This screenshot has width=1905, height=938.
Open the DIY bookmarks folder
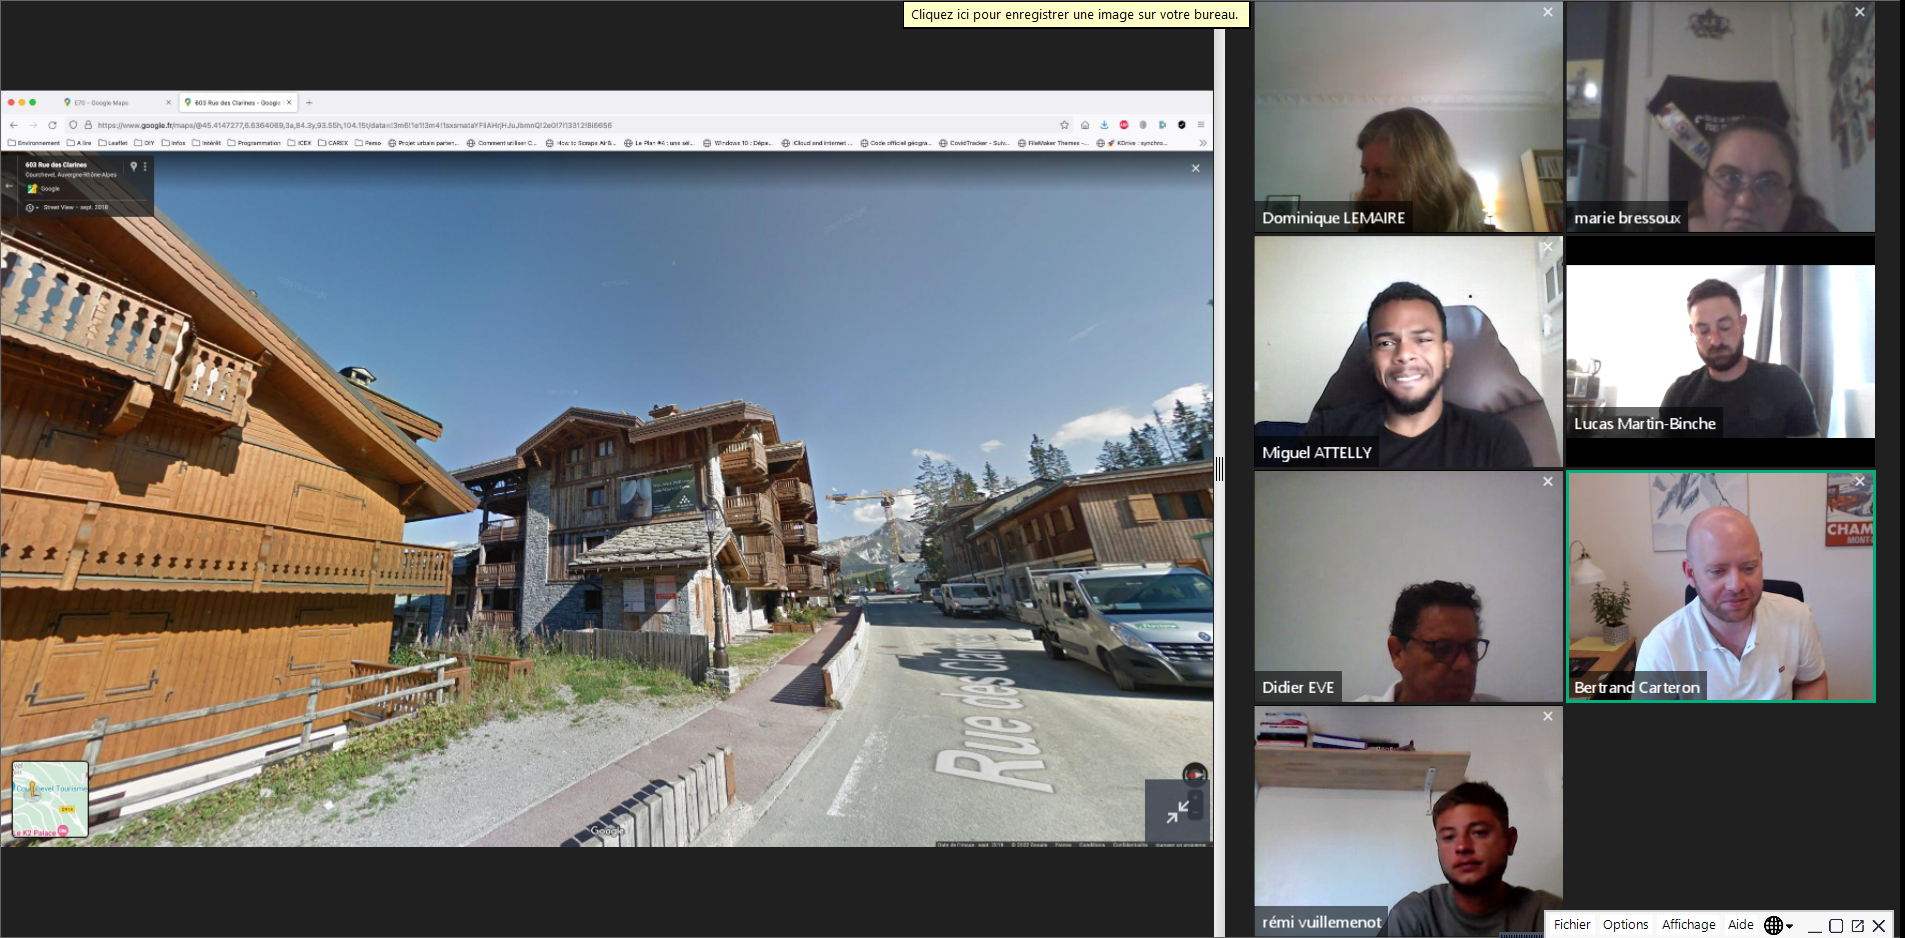[145, 143]
